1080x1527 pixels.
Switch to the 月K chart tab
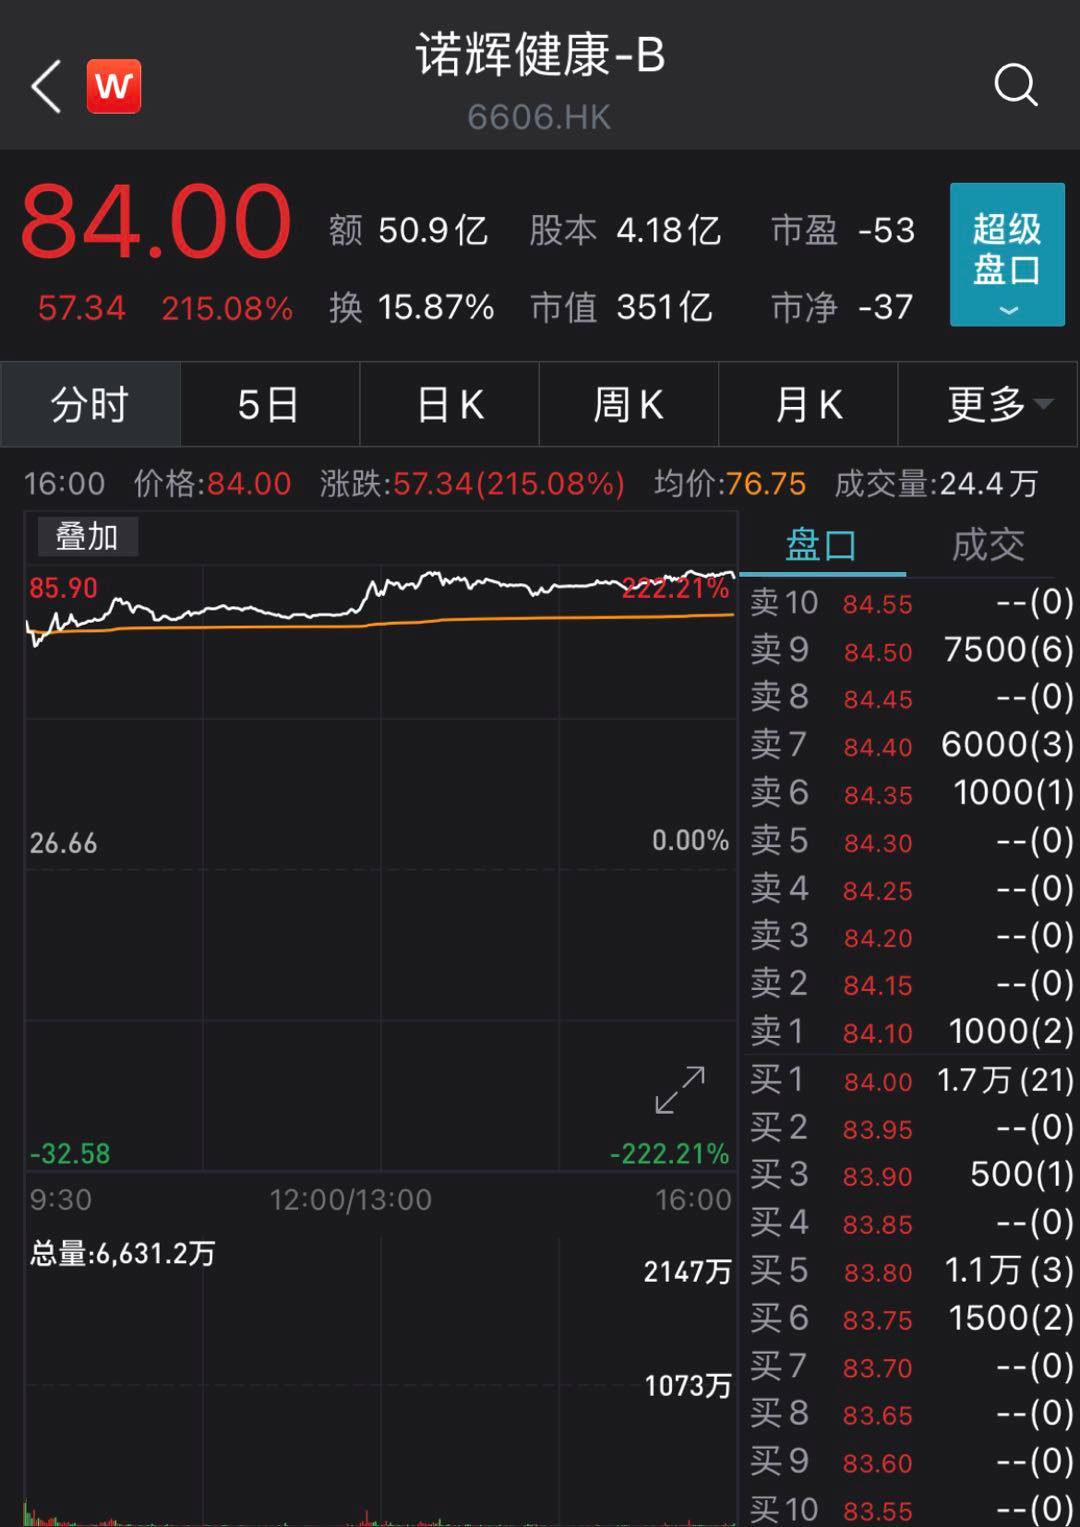[808, 405]
